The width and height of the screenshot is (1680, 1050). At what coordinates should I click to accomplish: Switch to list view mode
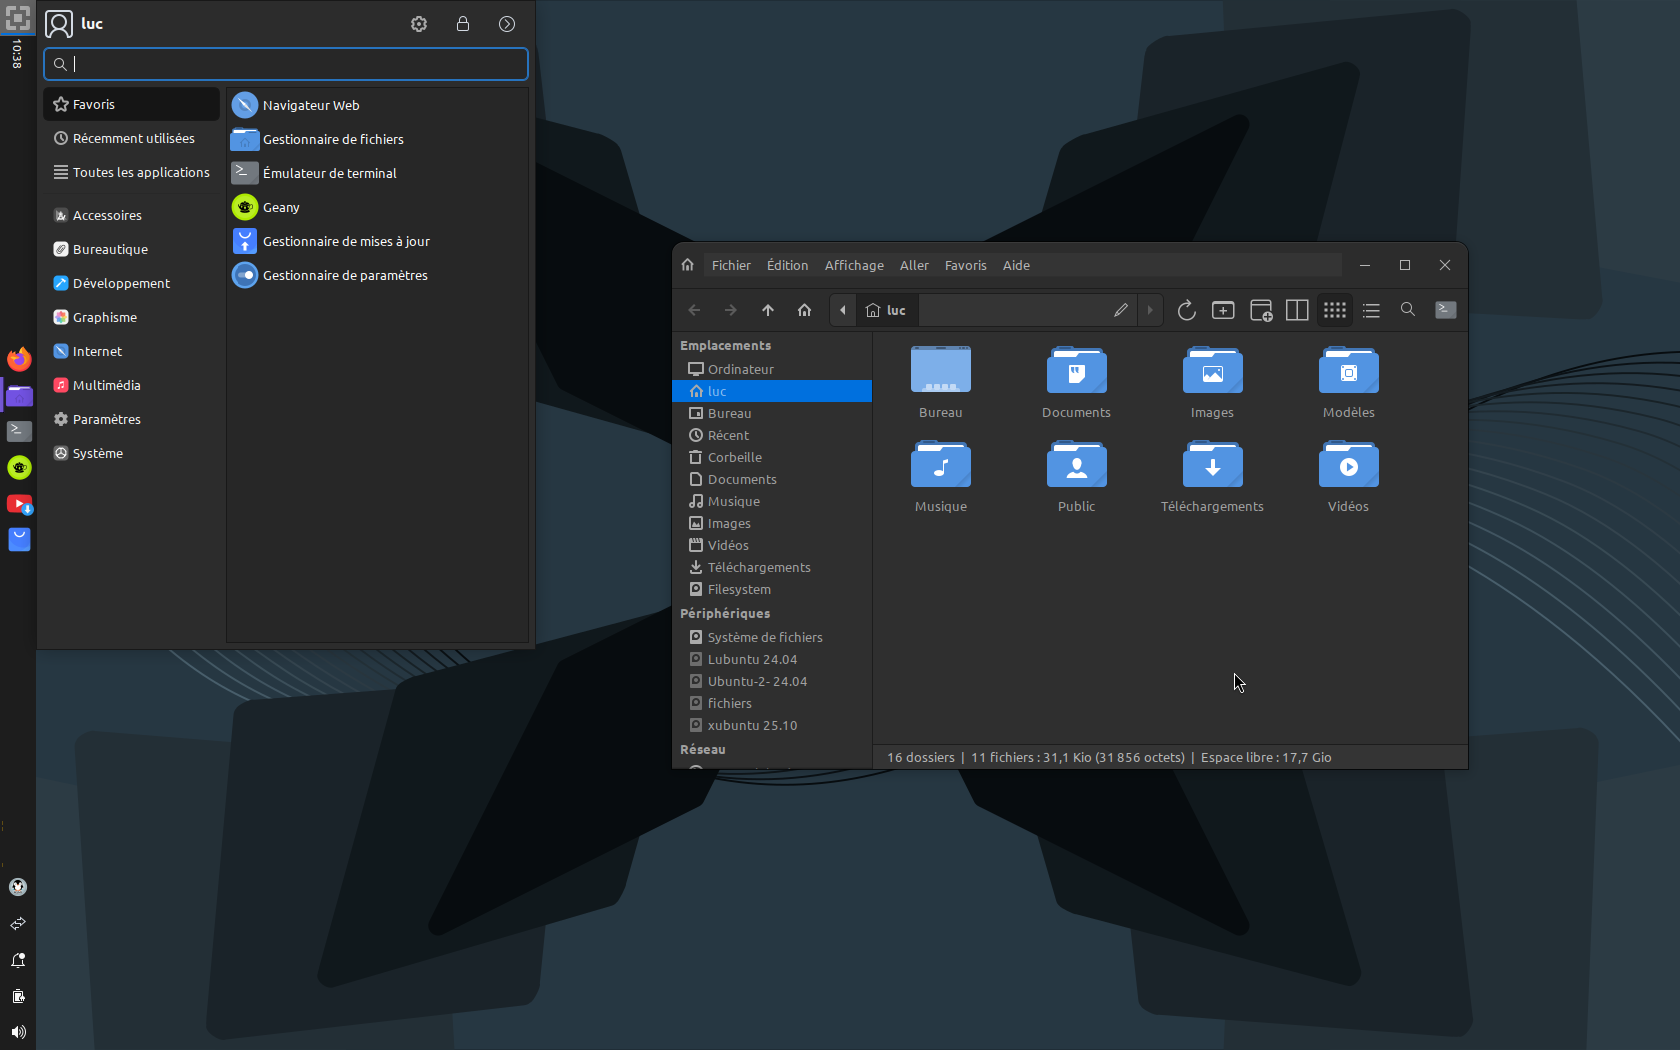click(1371, 310)
